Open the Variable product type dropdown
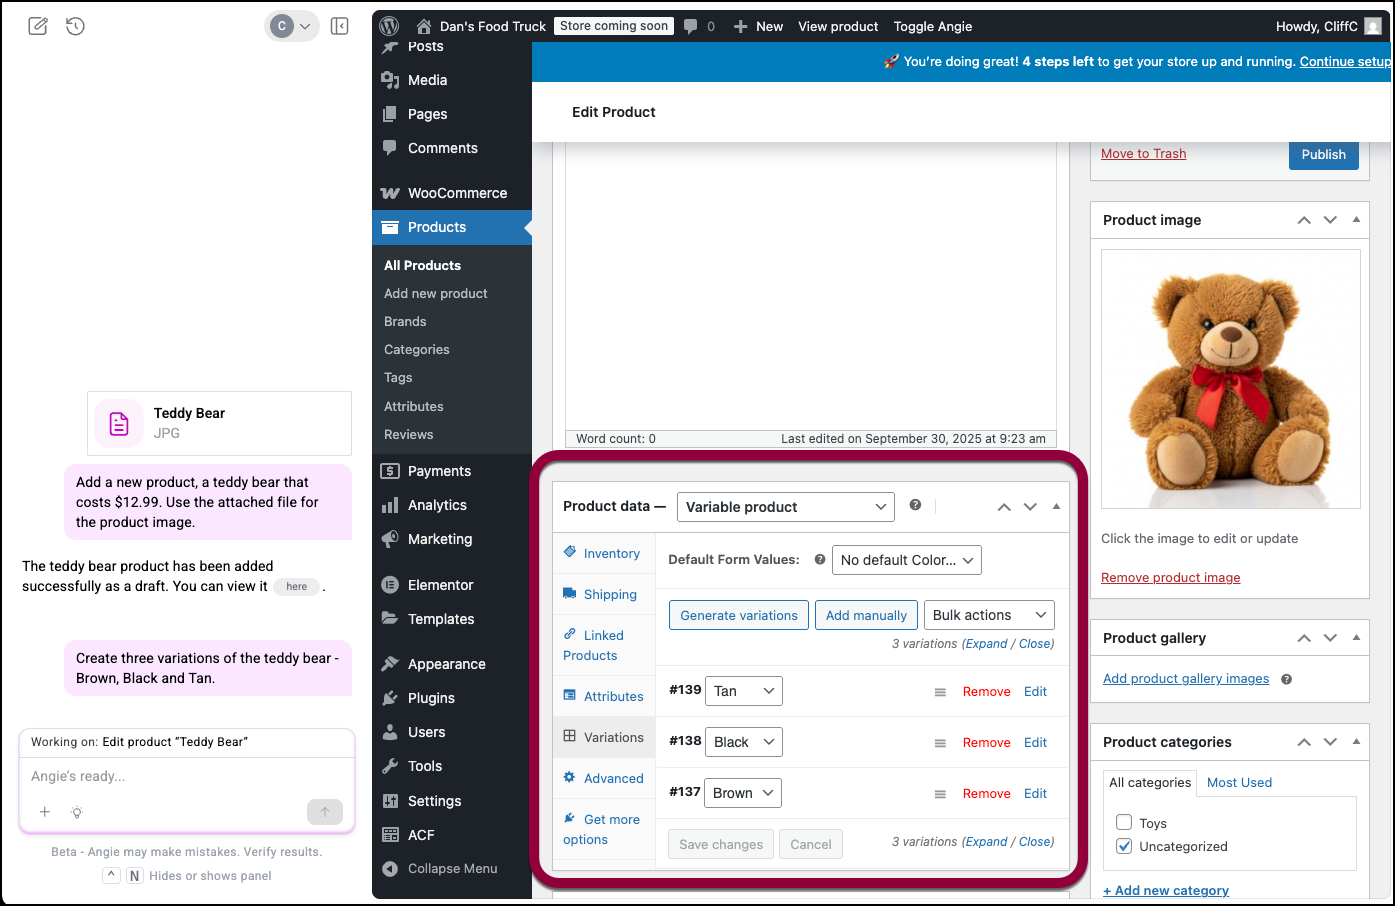 pyautogui.click(x=785, y=507)
